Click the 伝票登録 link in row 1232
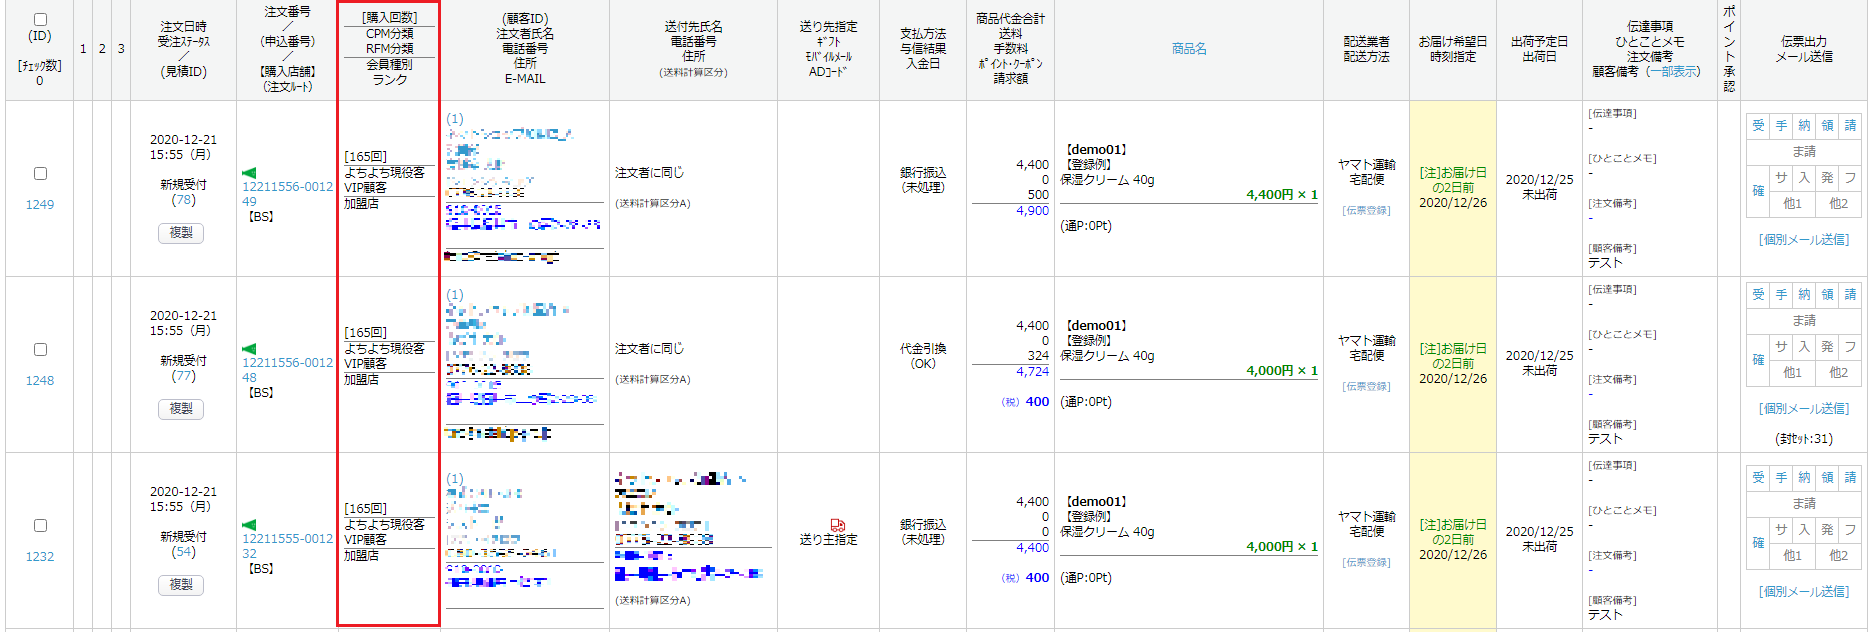 (1366, 563)
